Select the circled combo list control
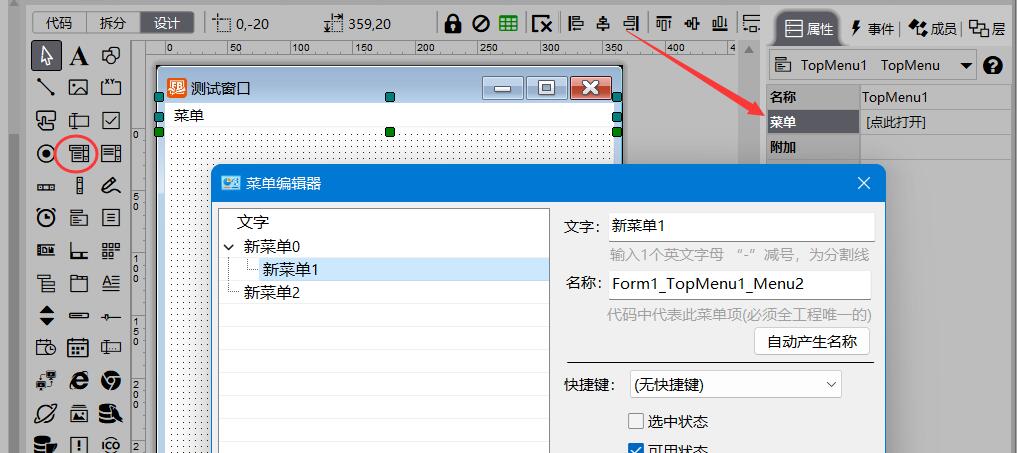This screenshot has height=453, width=1017. click(x=78, y=153)
